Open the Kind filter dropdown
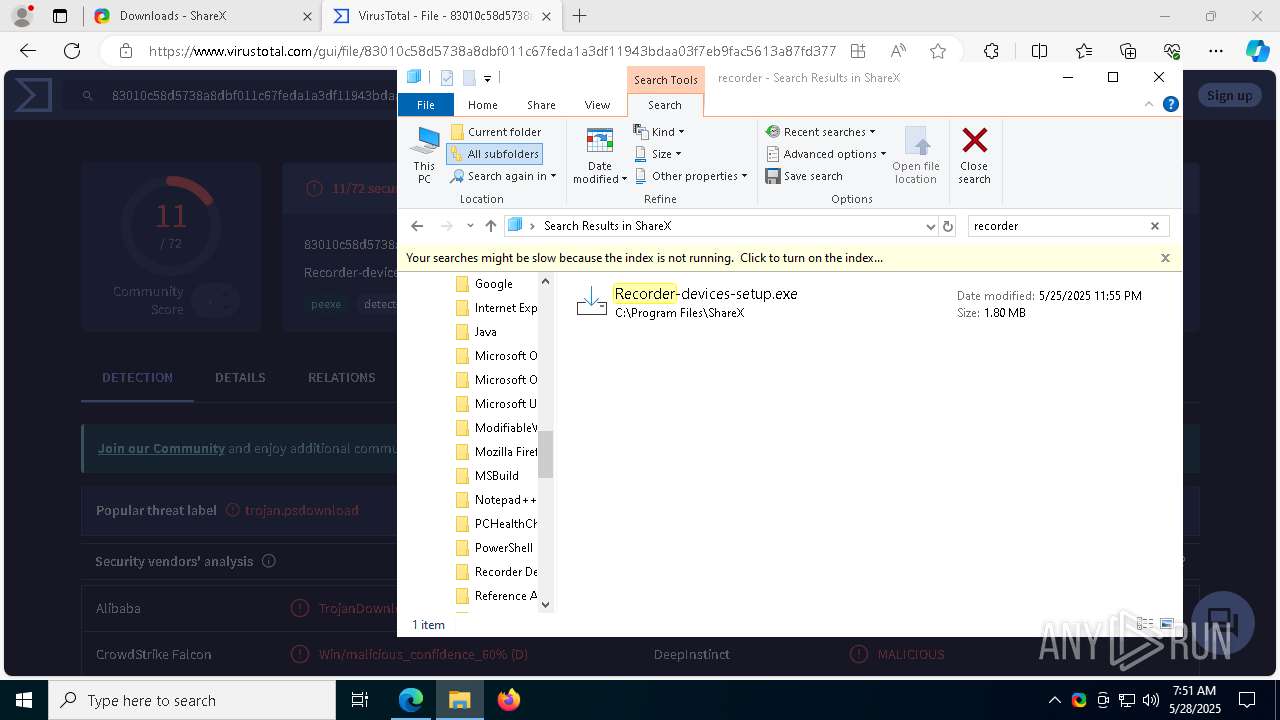 click(x=659, y=132)
